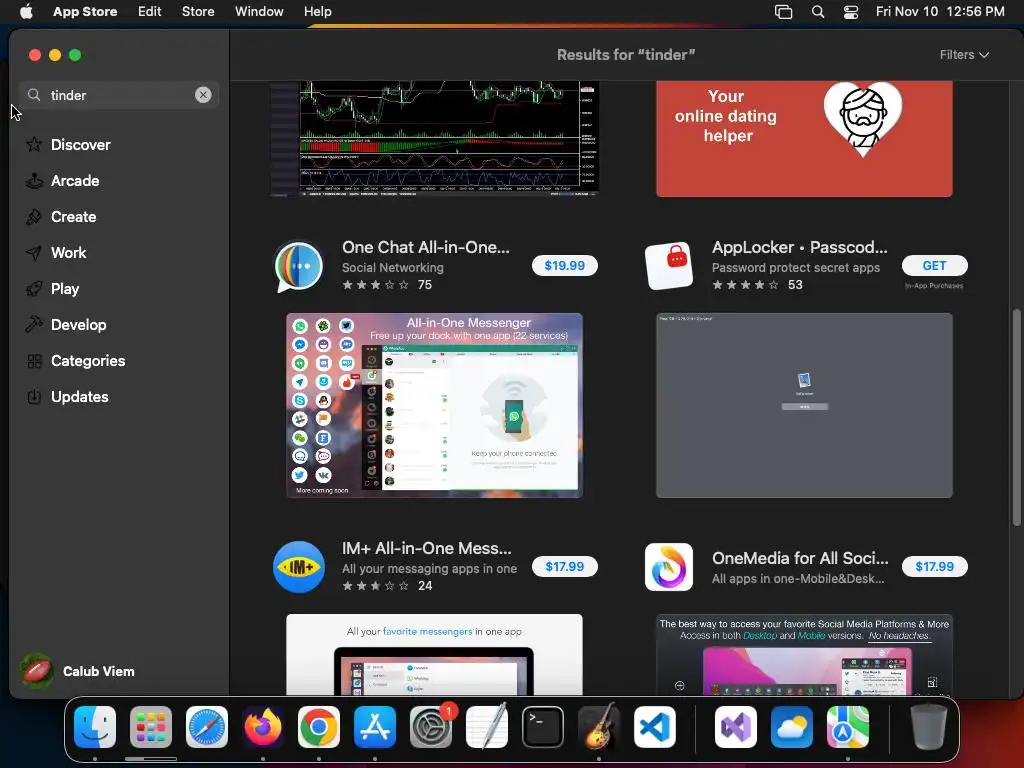The height and width of the screenshot is (768, 1024).
Task: Open the Help menu
Action: pos(317,12)
